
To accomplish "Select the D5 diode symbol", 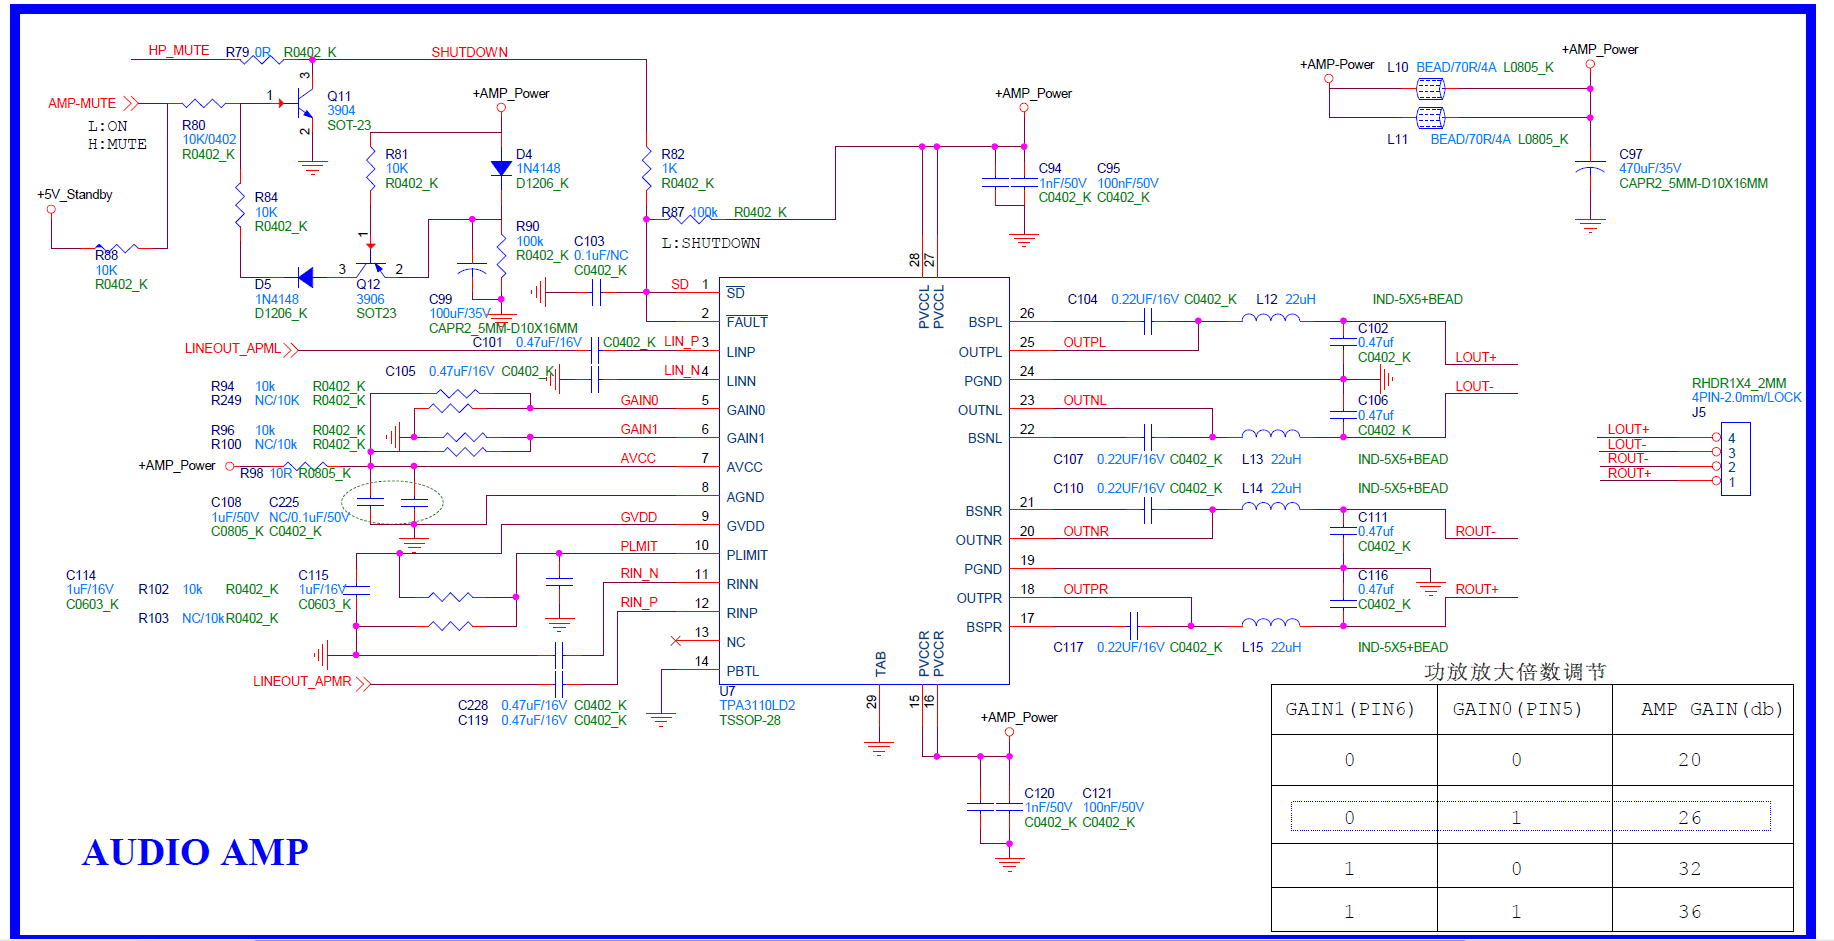I will (305, 277).
